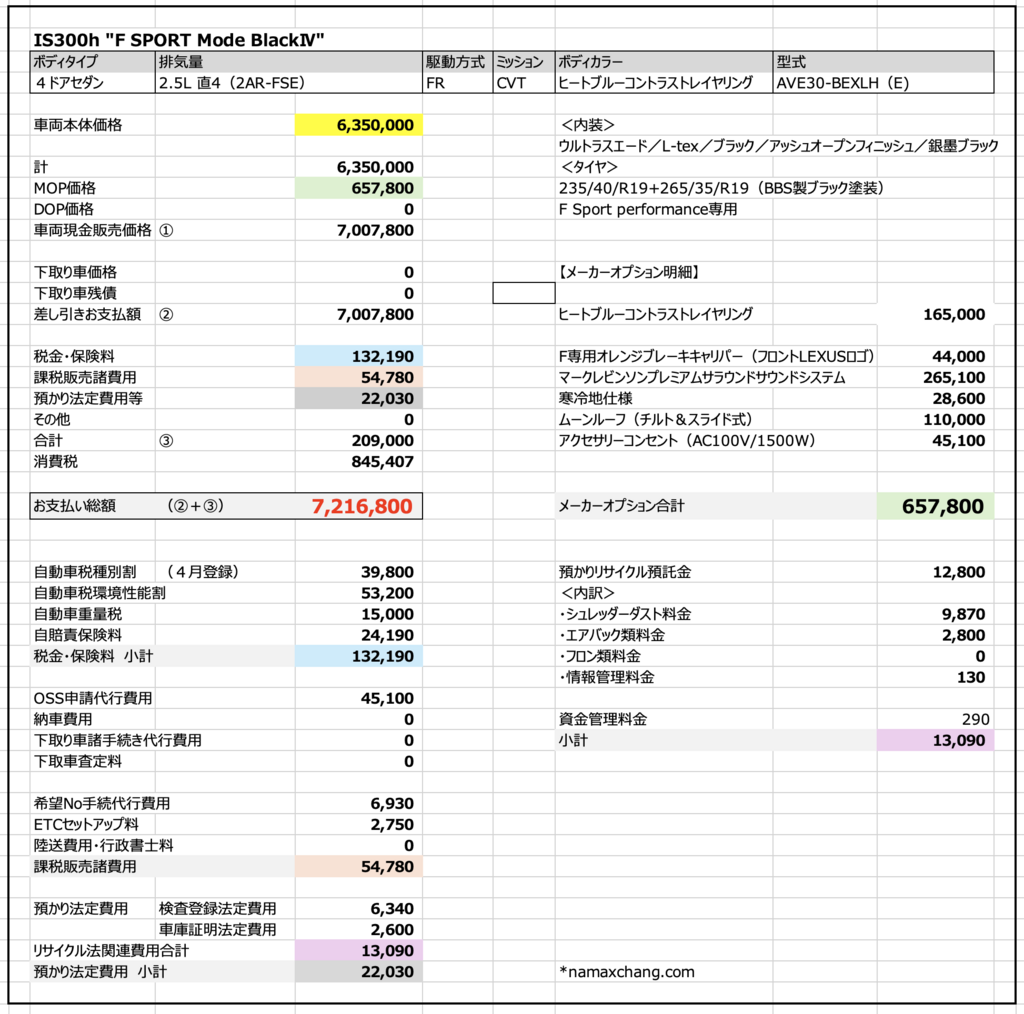Click the "下取り車残債" label
The width and height of the screenshot is (1024, 1014).
pos(75,293)
